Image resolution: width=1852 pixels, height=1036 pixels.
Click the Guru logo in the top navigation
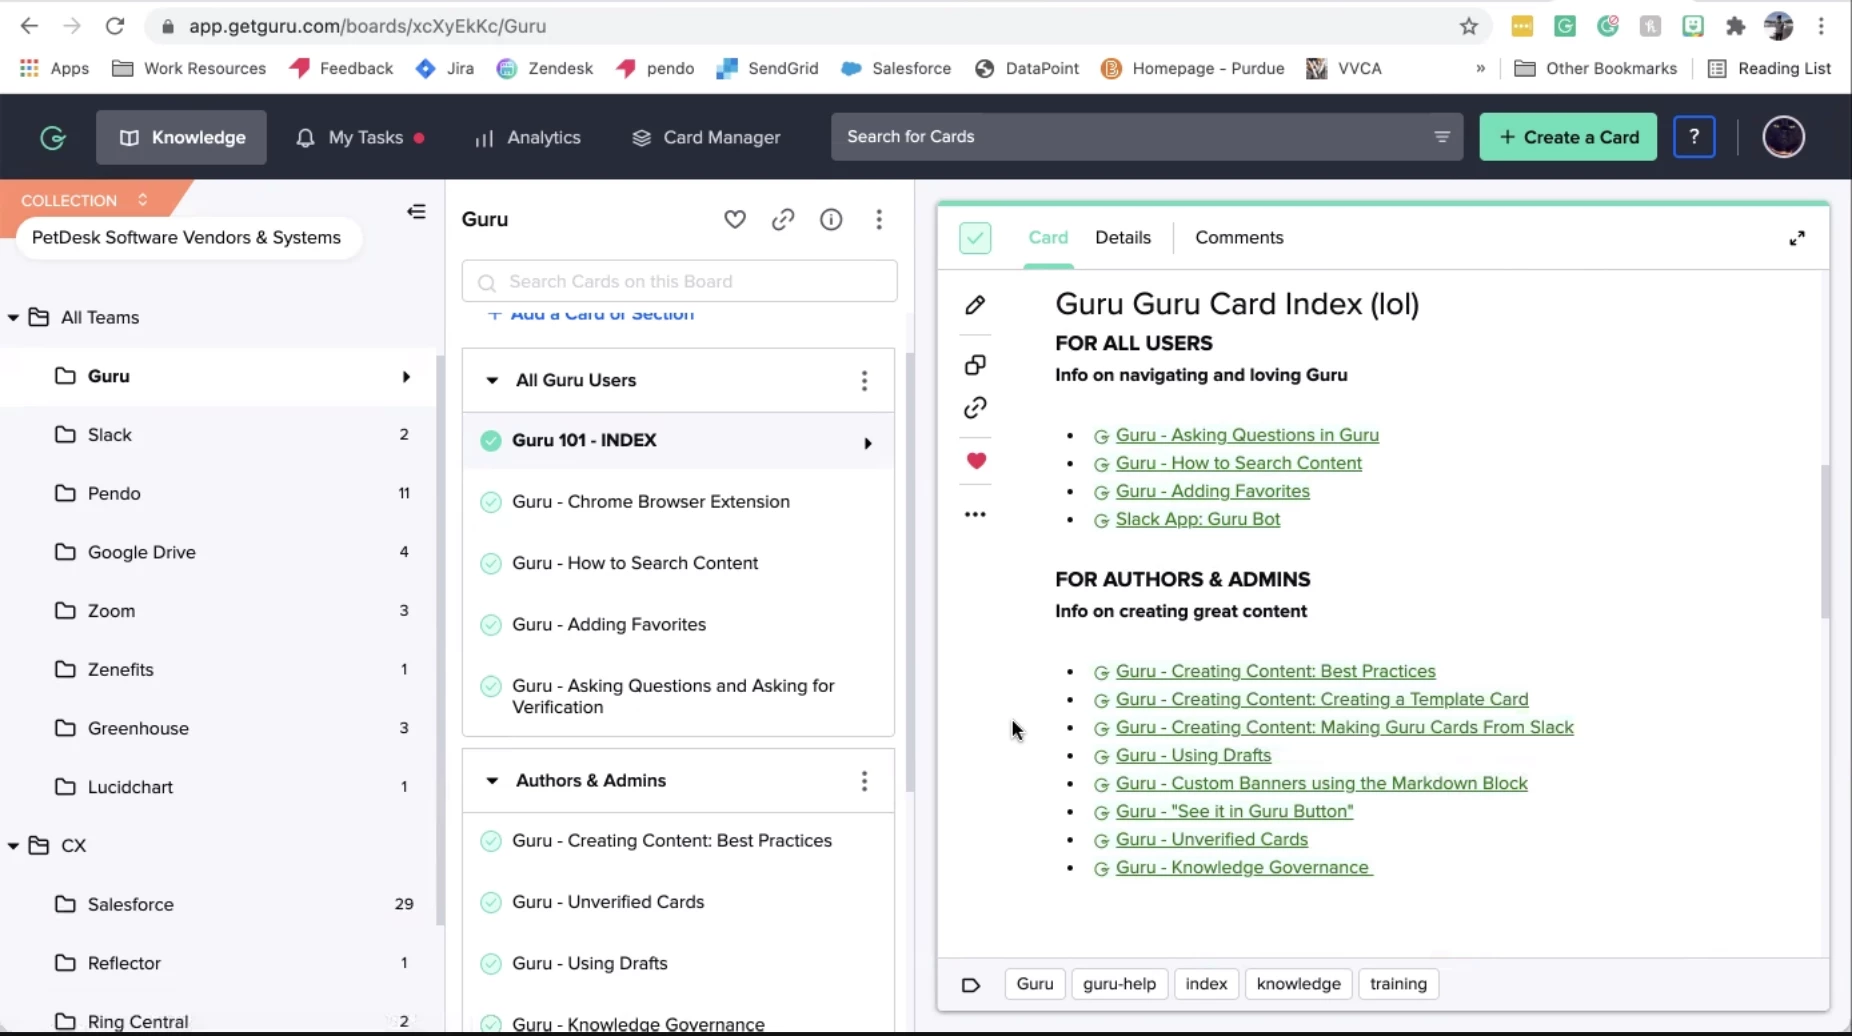pos(53,137)
